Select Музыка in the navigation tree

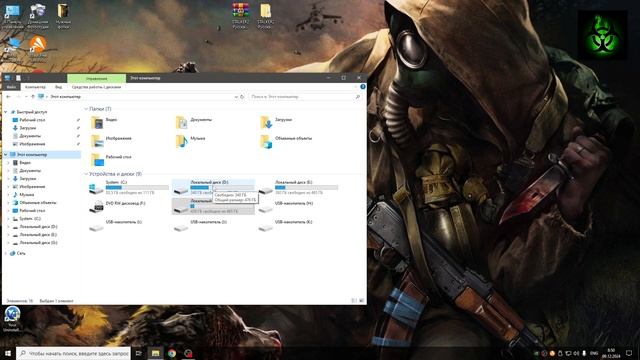27,195
